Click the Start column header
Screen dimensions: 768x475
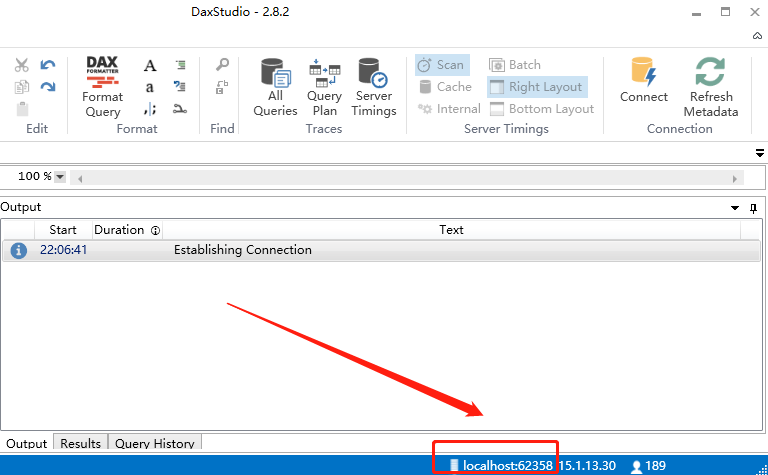pyautogui.click(x=63, y=230)
